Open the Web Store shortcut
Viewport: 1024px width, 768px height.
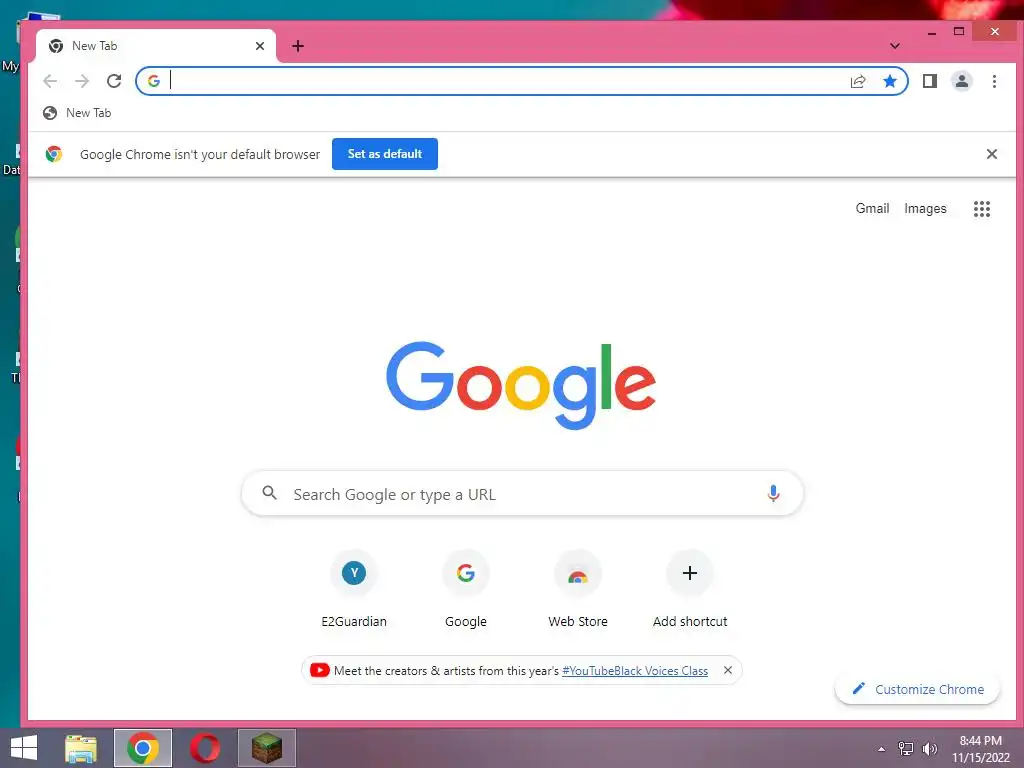point(578,590)
